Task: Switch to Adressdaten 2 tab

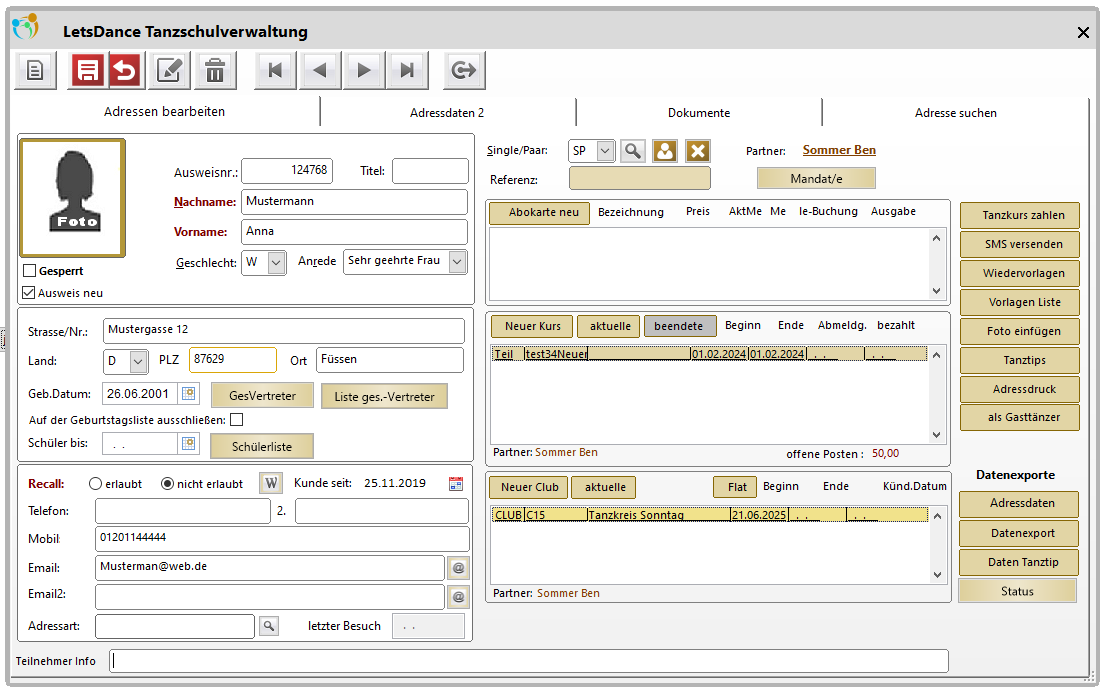Action: (x=447, y=113)
